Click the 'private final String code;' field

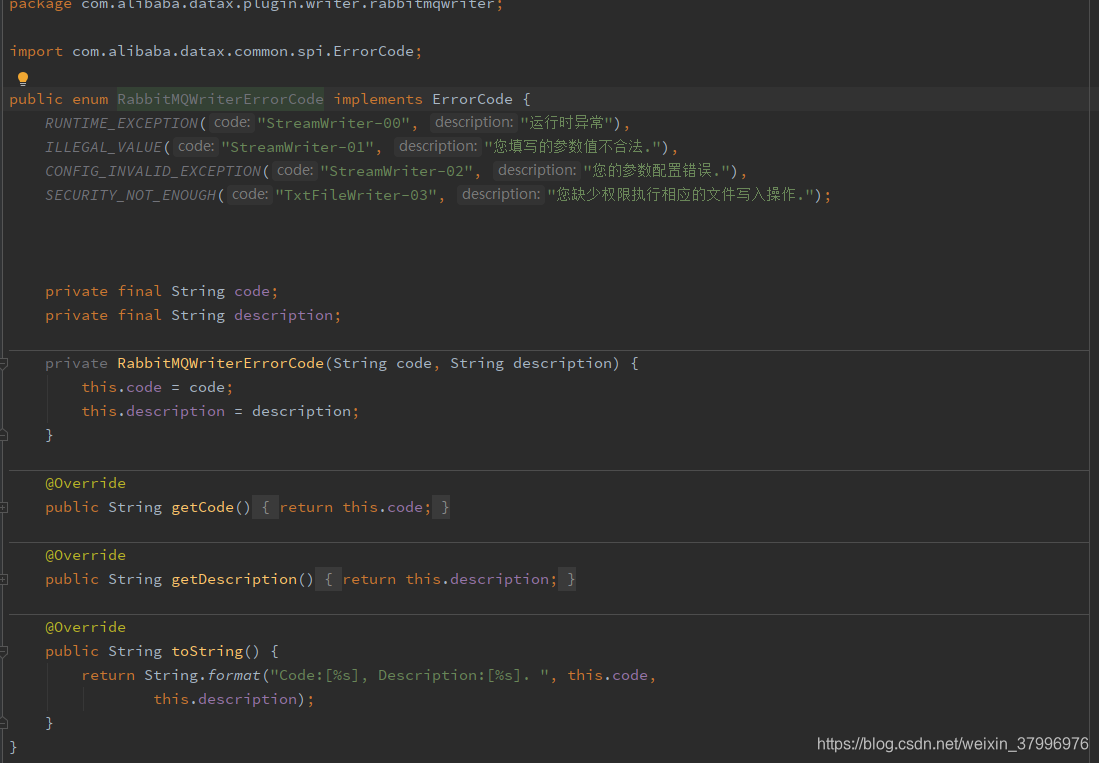pyautogui.click(x=161, y=291)
